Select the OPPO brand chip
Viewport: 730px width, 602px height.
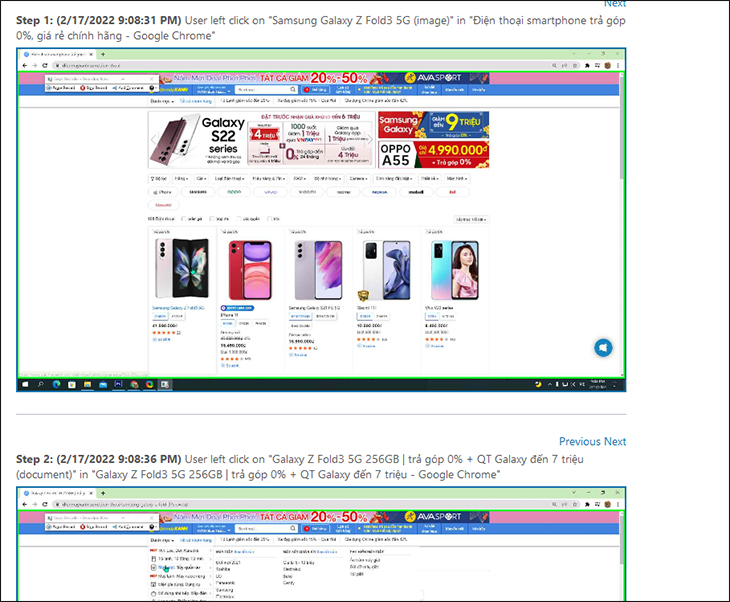(x=234, y=192)
